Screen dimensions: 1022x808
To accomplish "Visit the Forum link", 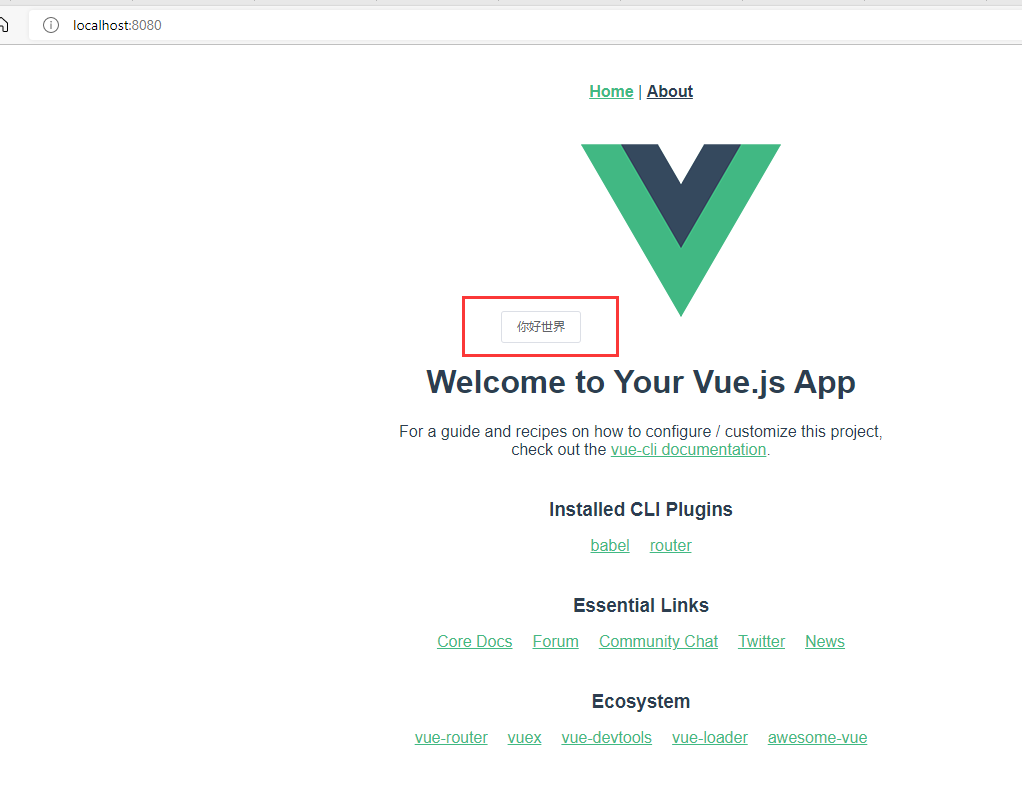I will pyautogui.click(x=555, y=641).
